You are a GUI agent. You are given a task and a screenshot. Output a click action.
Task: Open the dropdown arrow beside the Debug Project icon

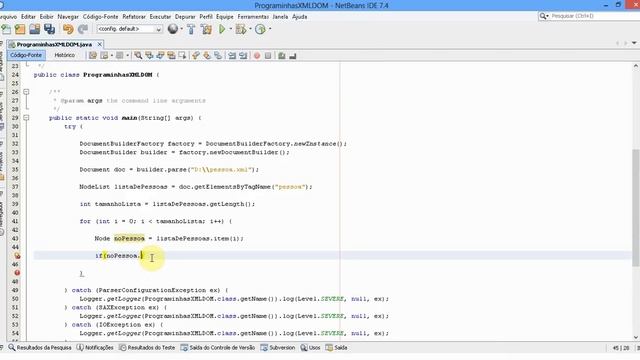click(x=250, y=29)
